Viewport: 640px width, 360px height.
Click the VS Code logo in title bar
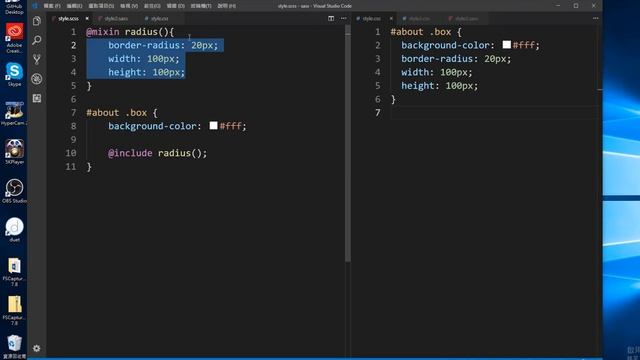tap(35, 6)
